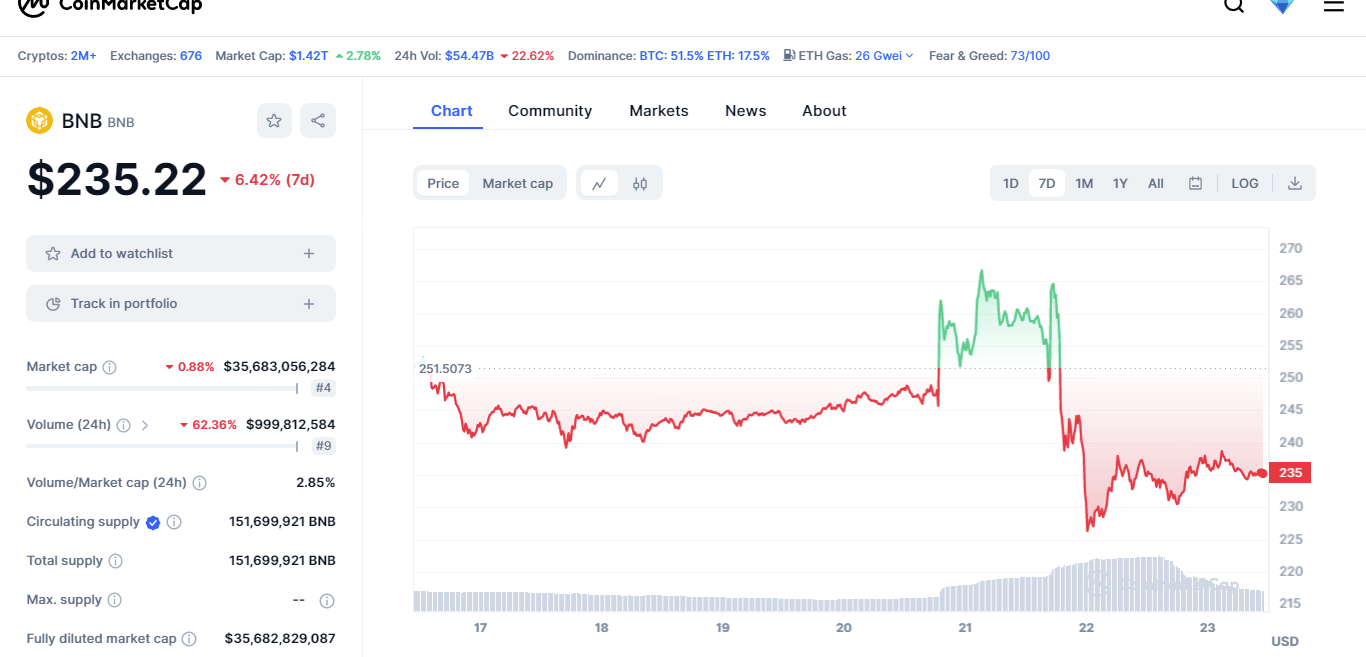Click the info icon beside Volume (24h)
1366x657 pixels.
[123, 425]
